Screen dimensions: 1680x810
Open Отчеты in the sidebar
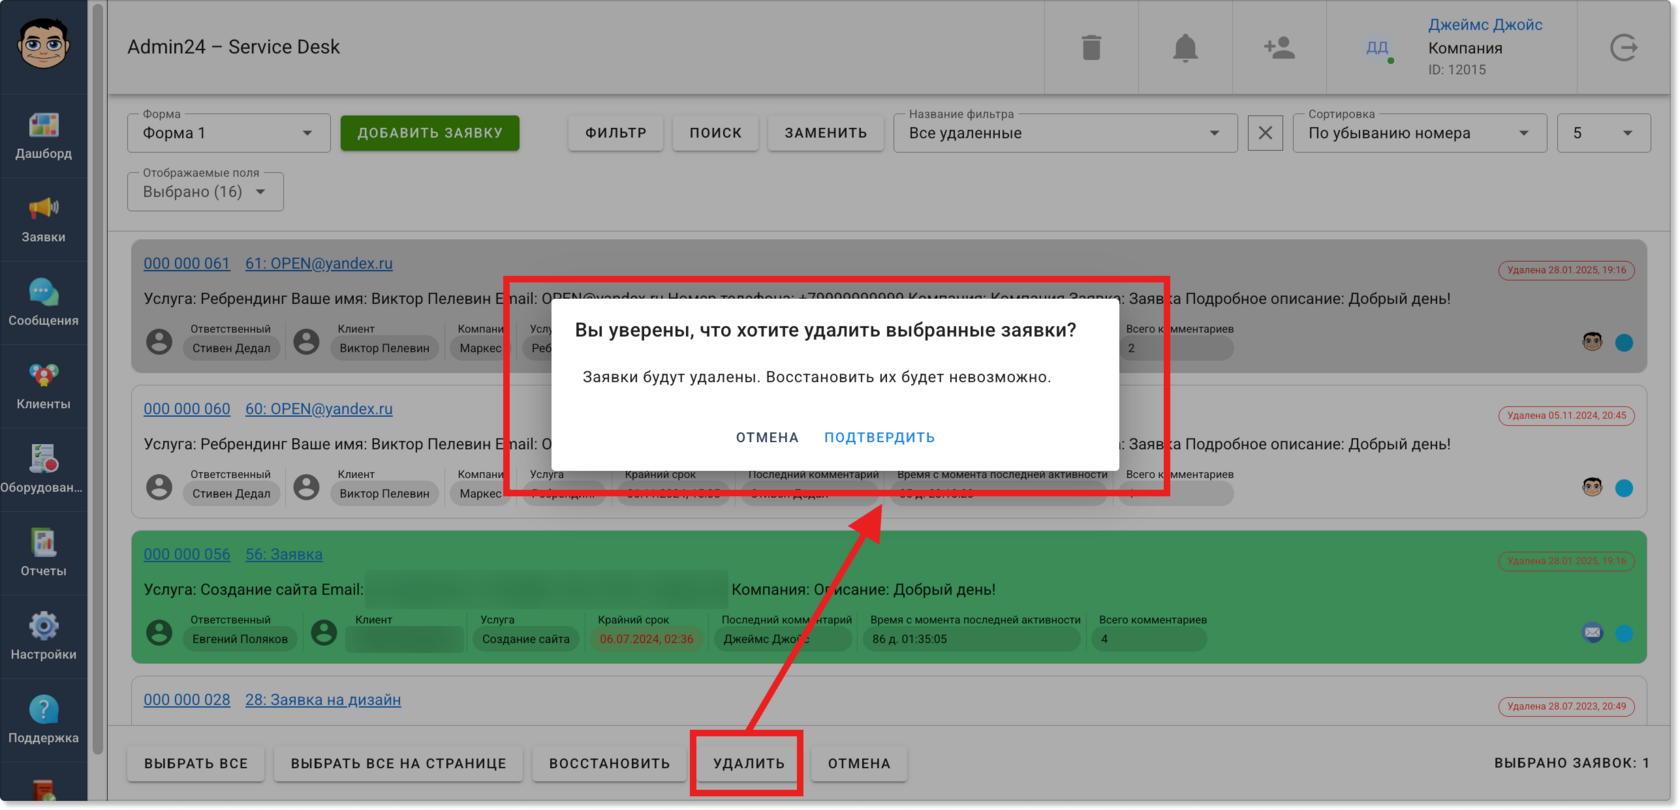tap(43, 553)
